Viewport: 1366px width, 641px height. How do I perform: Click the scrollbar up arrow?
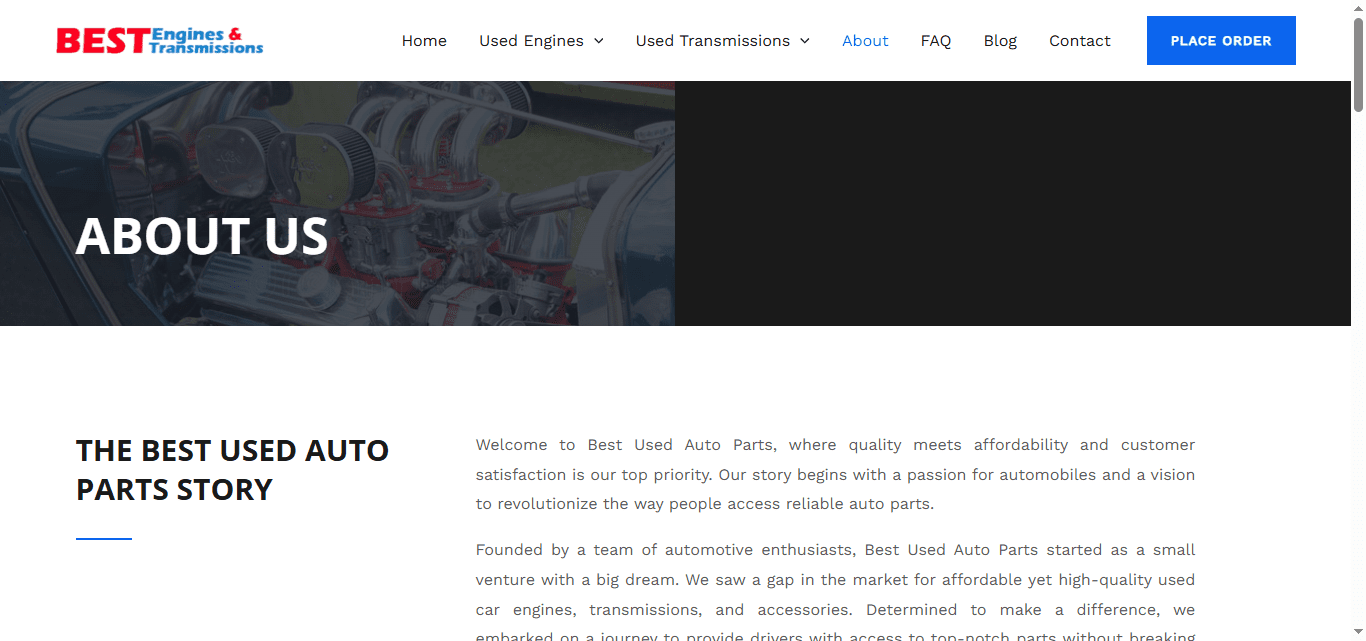point(1358,8)
